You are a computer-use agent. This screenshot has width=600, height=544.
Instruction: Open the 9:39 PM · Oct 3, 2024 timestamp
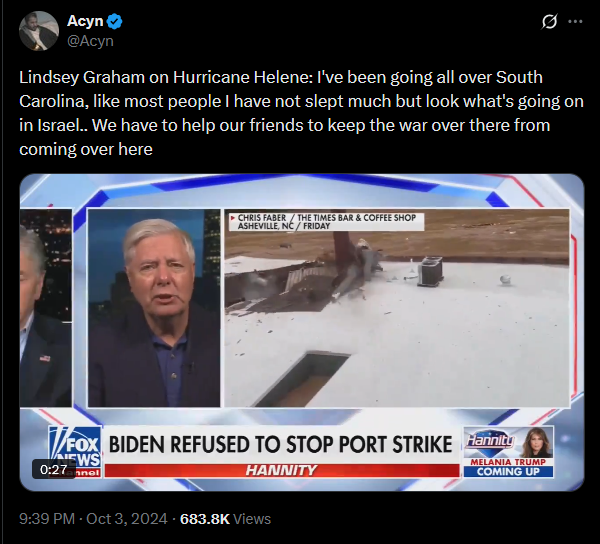[93, 519]
